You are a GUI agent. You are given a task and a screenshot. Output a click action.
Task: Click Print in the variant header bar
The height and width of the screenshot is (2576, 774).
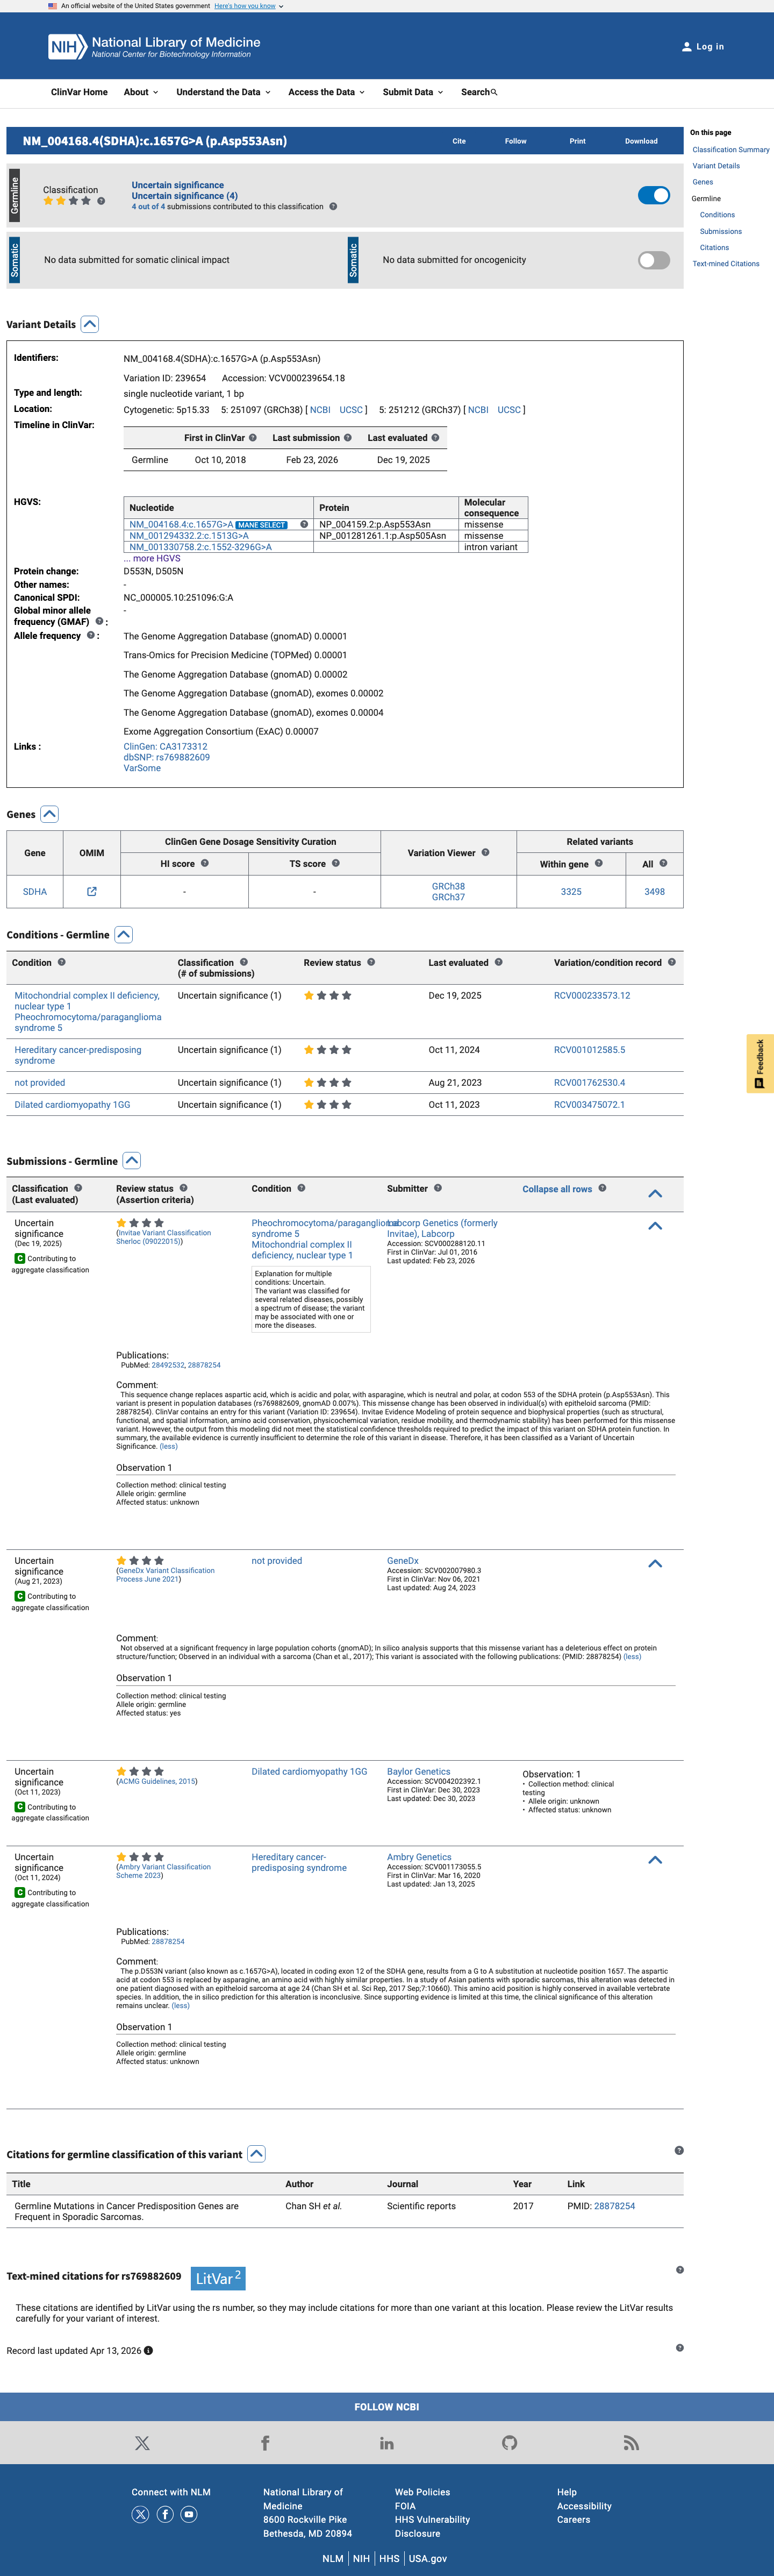coord(578,141)
